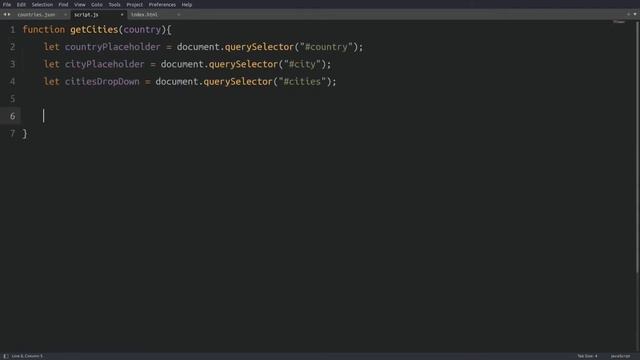
Task: Click the new tab plus icon
Action: 629,14
